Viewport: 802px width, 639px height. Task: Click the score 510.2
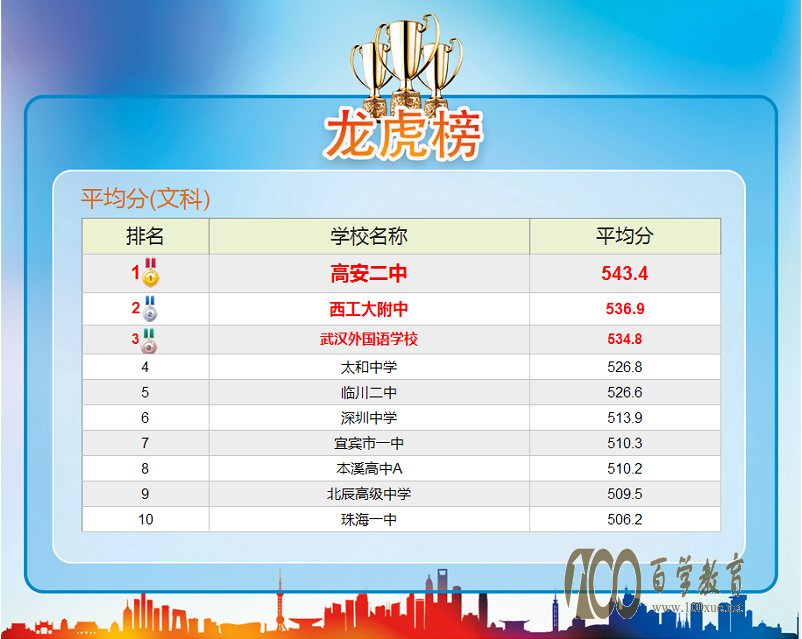point(625,469)
